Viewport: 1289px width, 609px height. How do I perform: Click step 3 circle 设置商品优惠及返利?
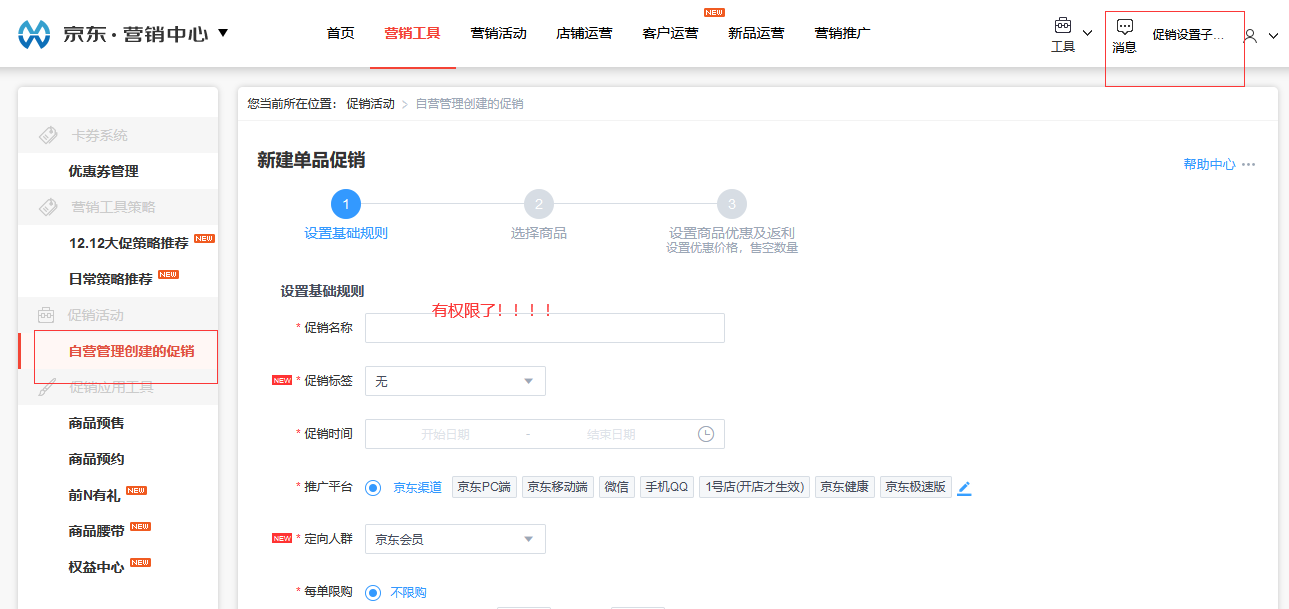pyautogui.click(x=731, y=205)
